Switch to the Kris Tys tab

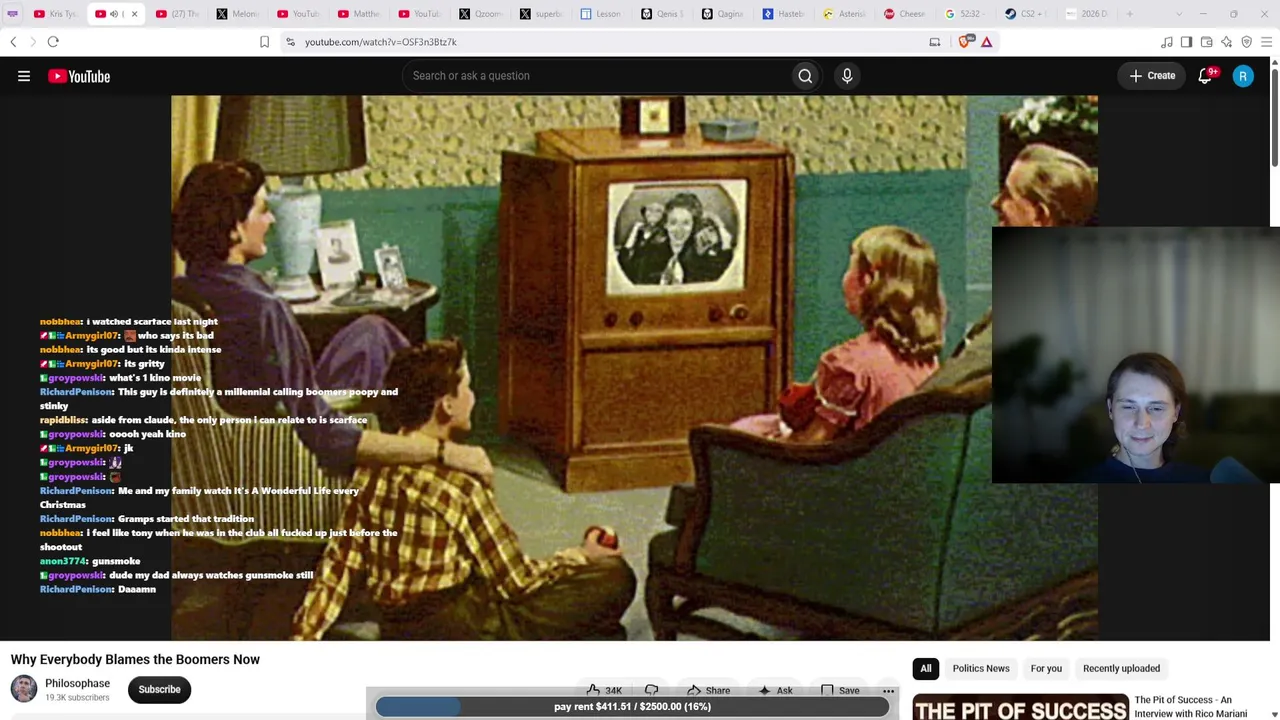tap(55, 14)
